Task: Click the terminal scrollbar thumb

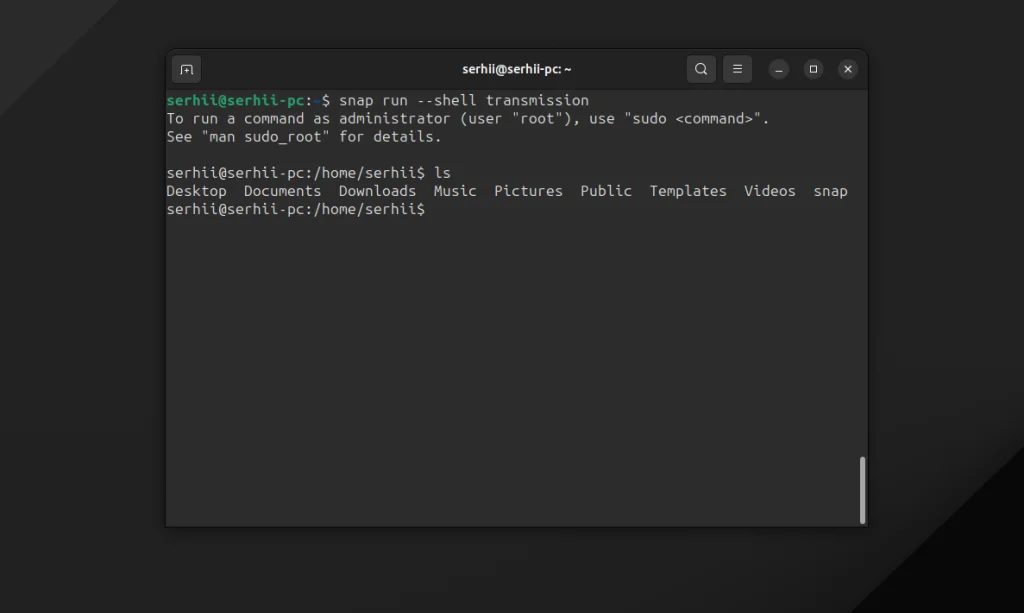Action: (x=862, y=490)
